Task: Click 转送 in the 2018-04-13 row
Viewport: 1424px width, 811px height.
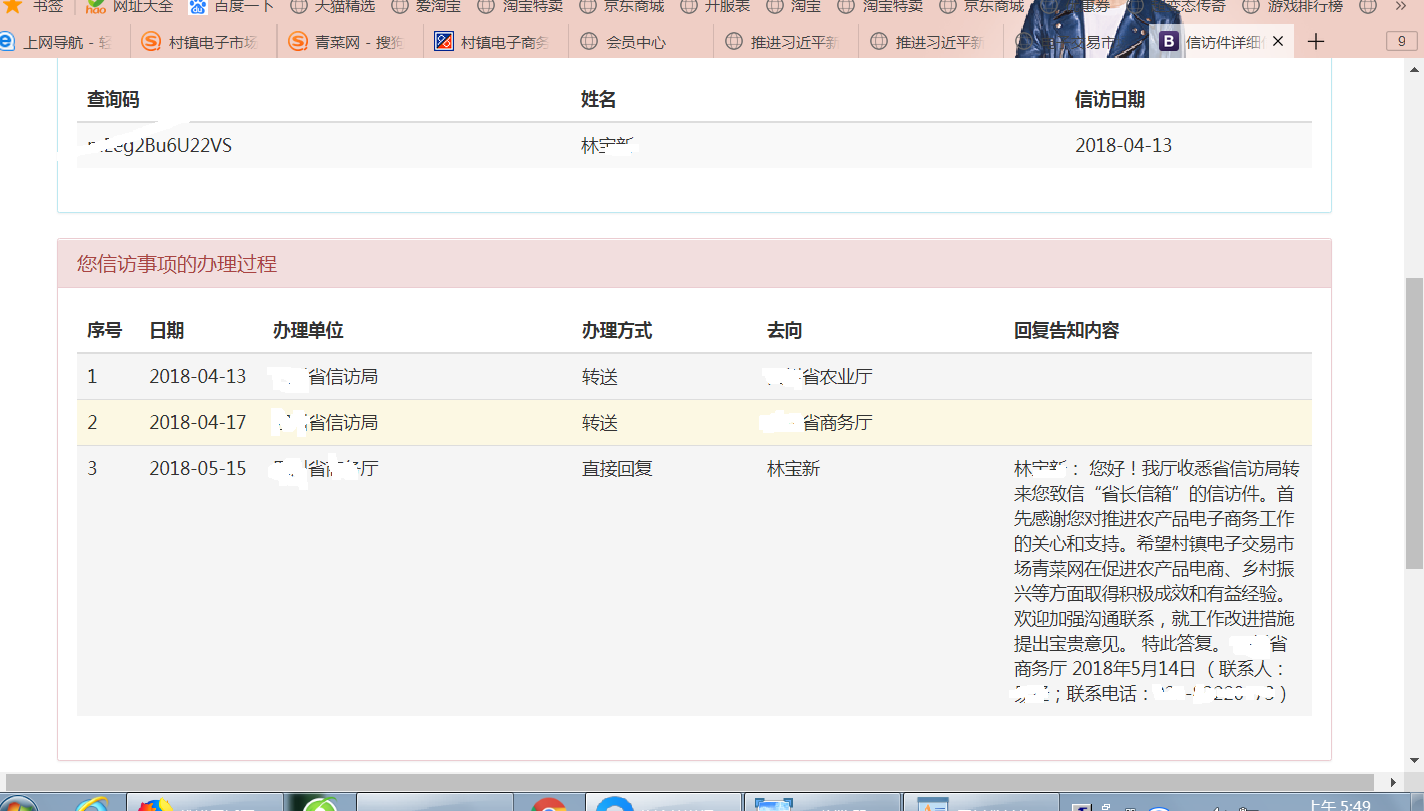Action: point(600,377)
